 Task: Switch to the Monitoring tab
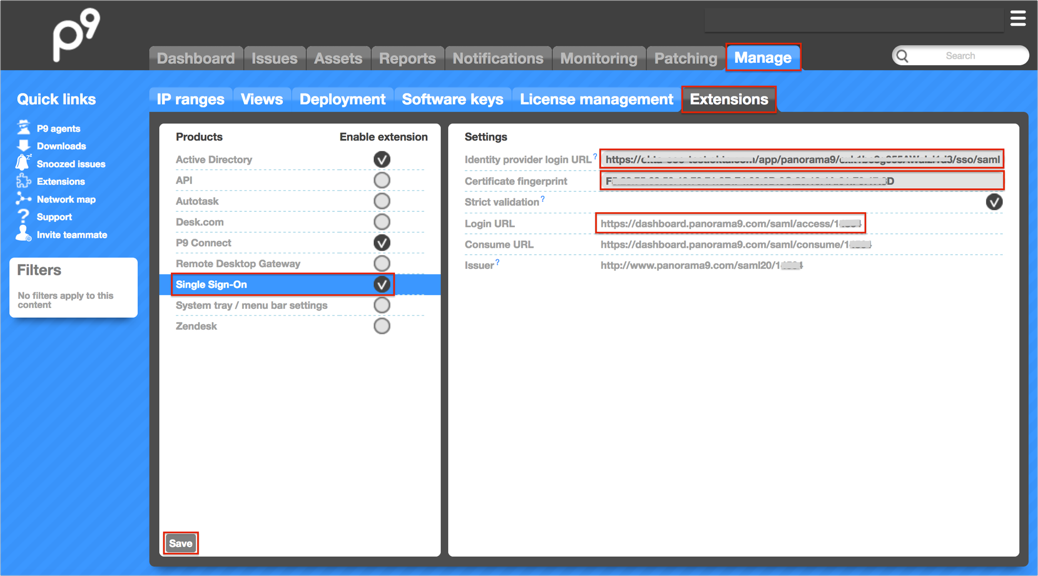click(598, 59)
